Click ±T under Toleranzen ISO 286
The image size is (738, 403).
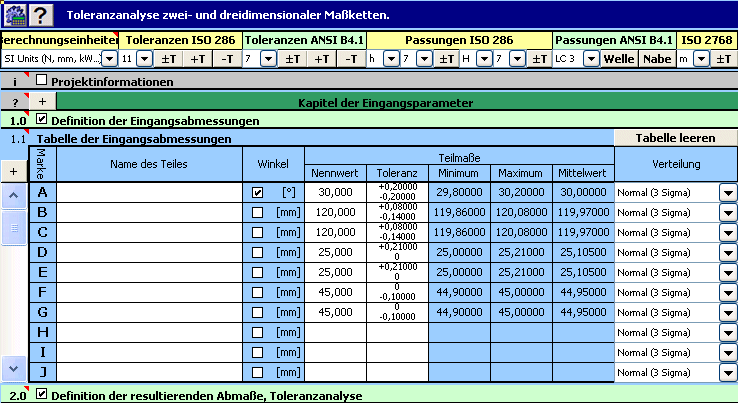(168, 59)
